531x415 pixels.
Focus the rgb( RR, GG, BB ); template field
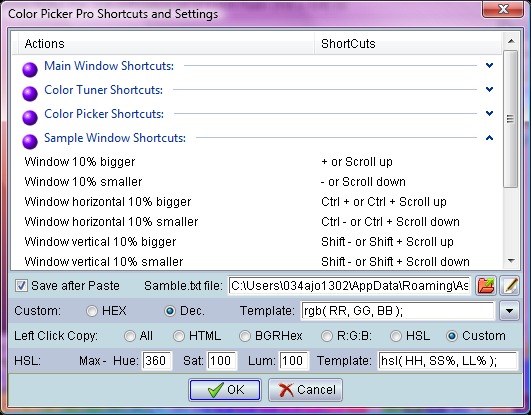point(397,311)
